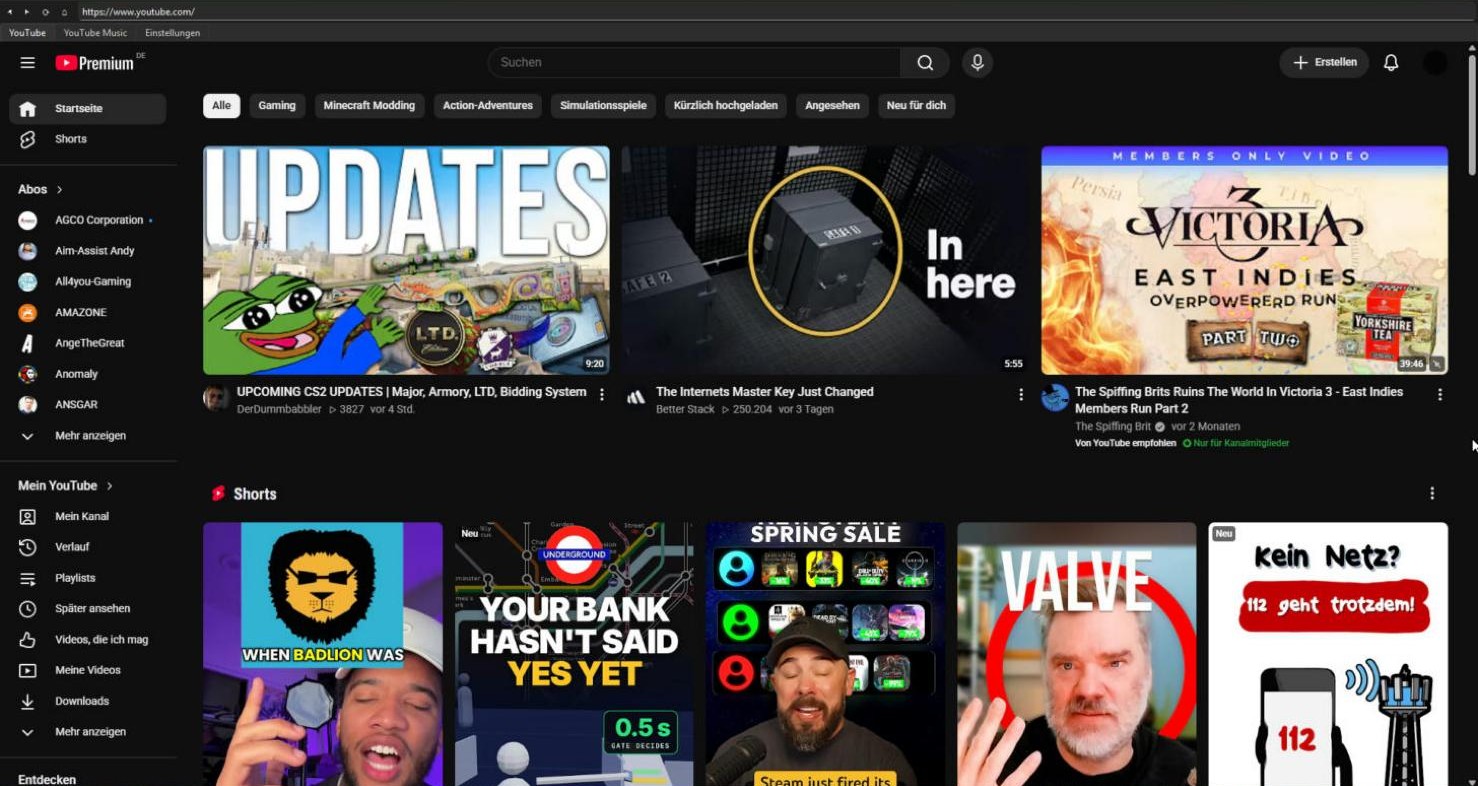Screen dimensions: 1478x786
Task: Open AGCO Corporation channel subscription
Action: 88,220
